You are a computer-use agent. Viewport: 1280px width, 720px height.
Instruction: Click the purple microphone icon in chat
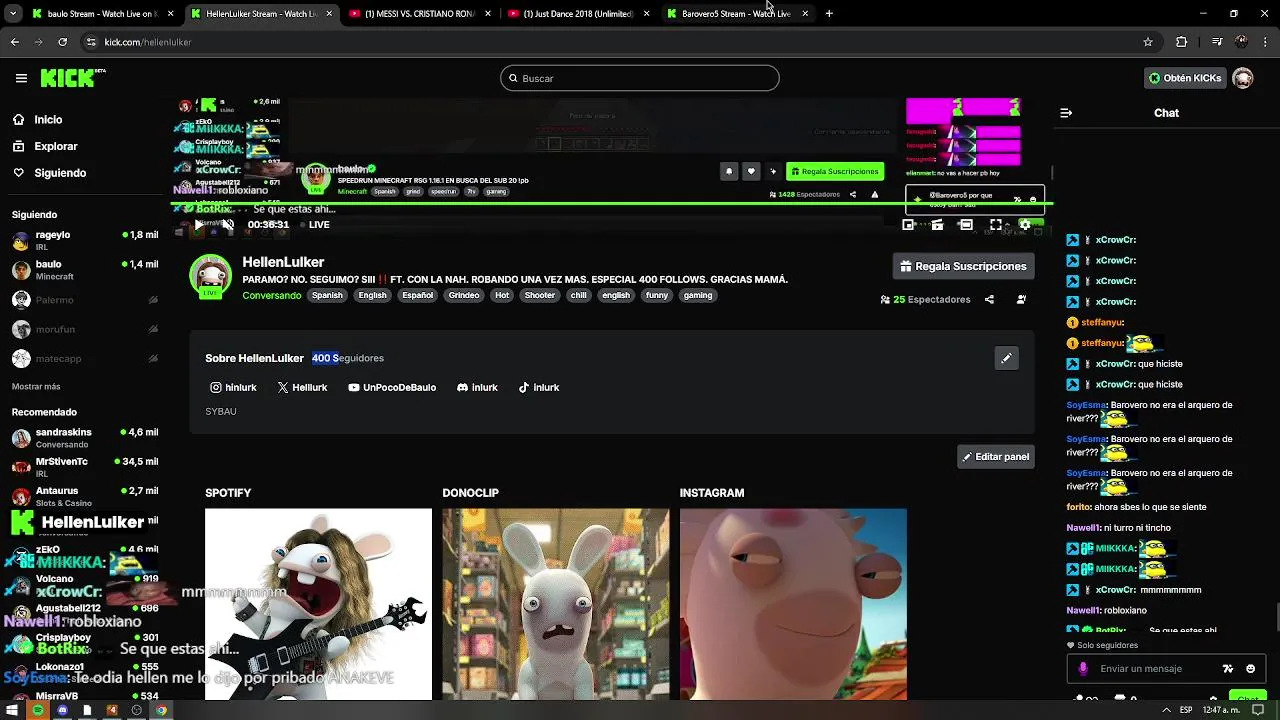coord(1083,669)
